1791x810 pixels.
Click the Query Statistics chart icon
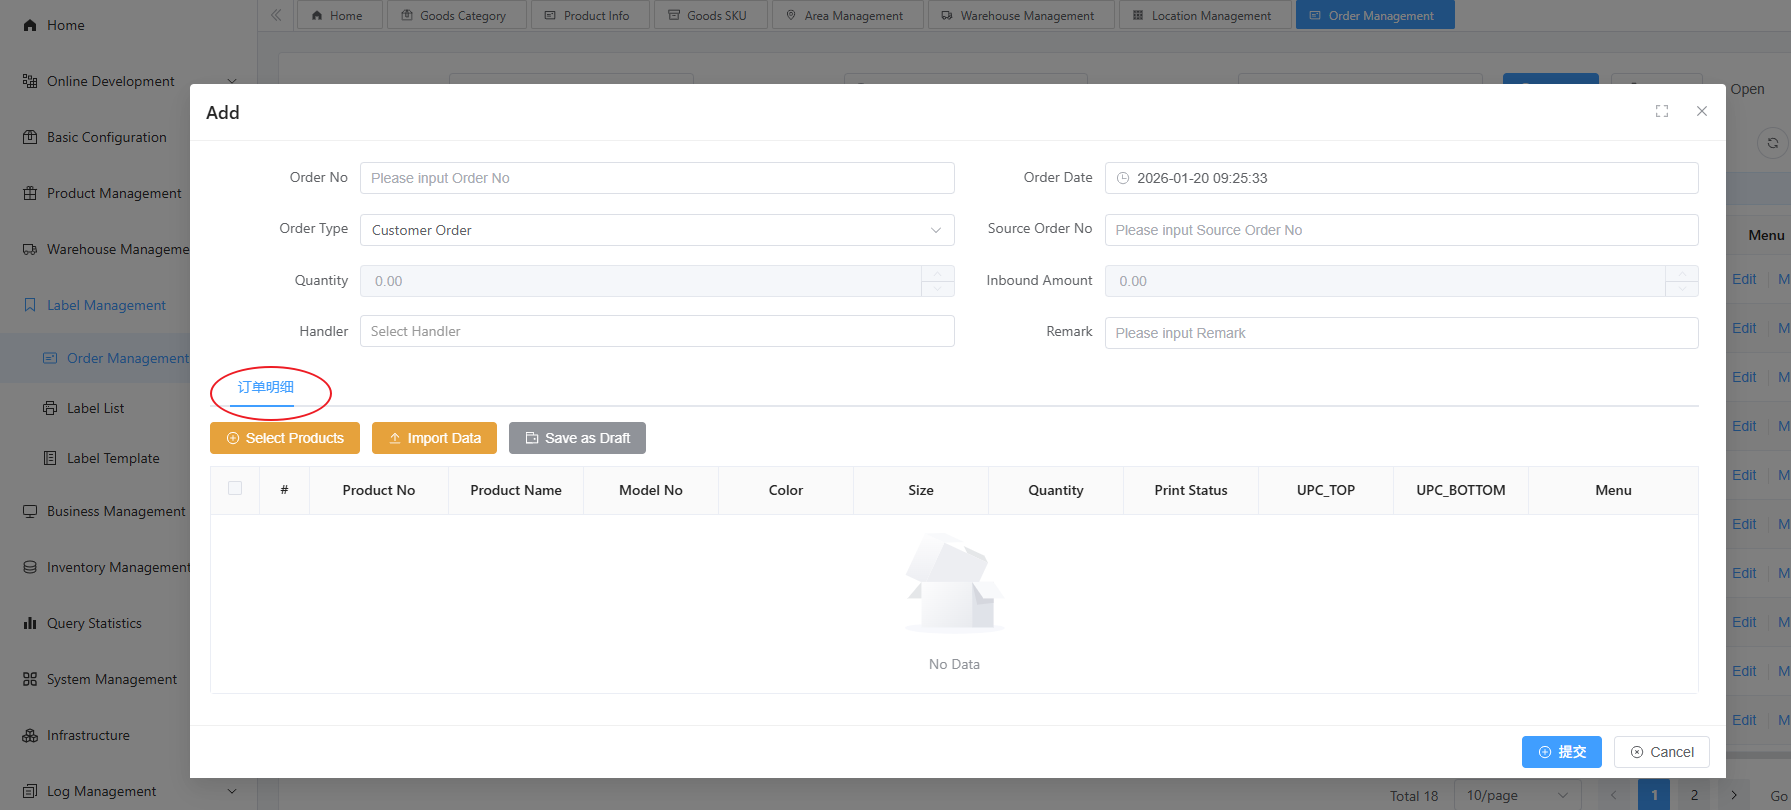[30, 623]
